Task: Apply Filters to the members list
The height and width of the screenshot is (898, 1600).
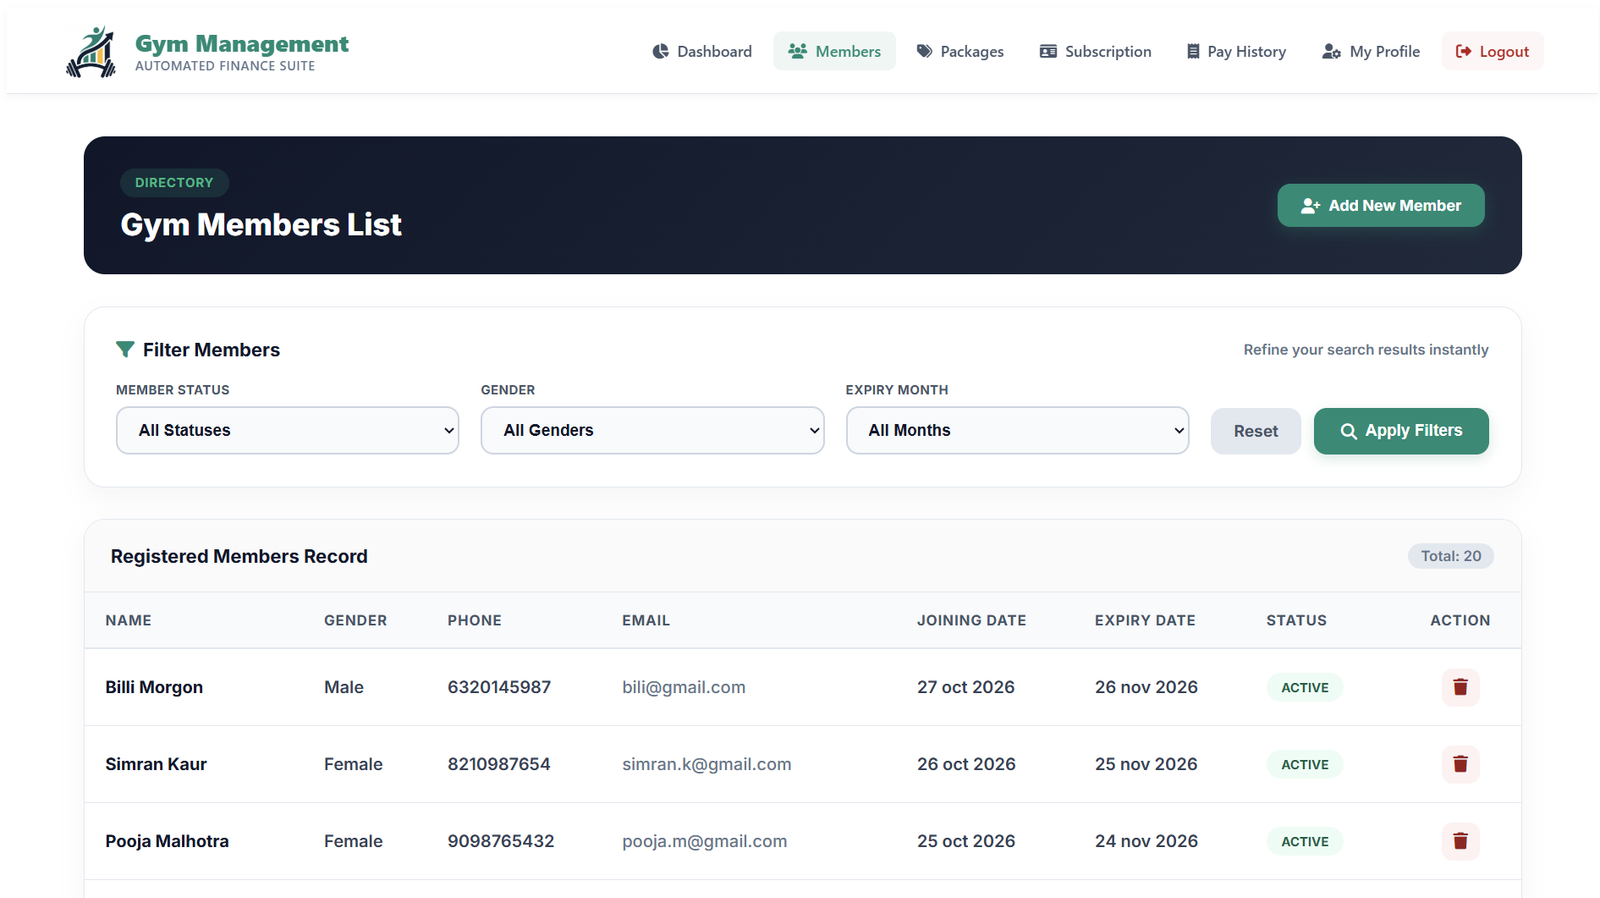Action: coord(1401,431)
